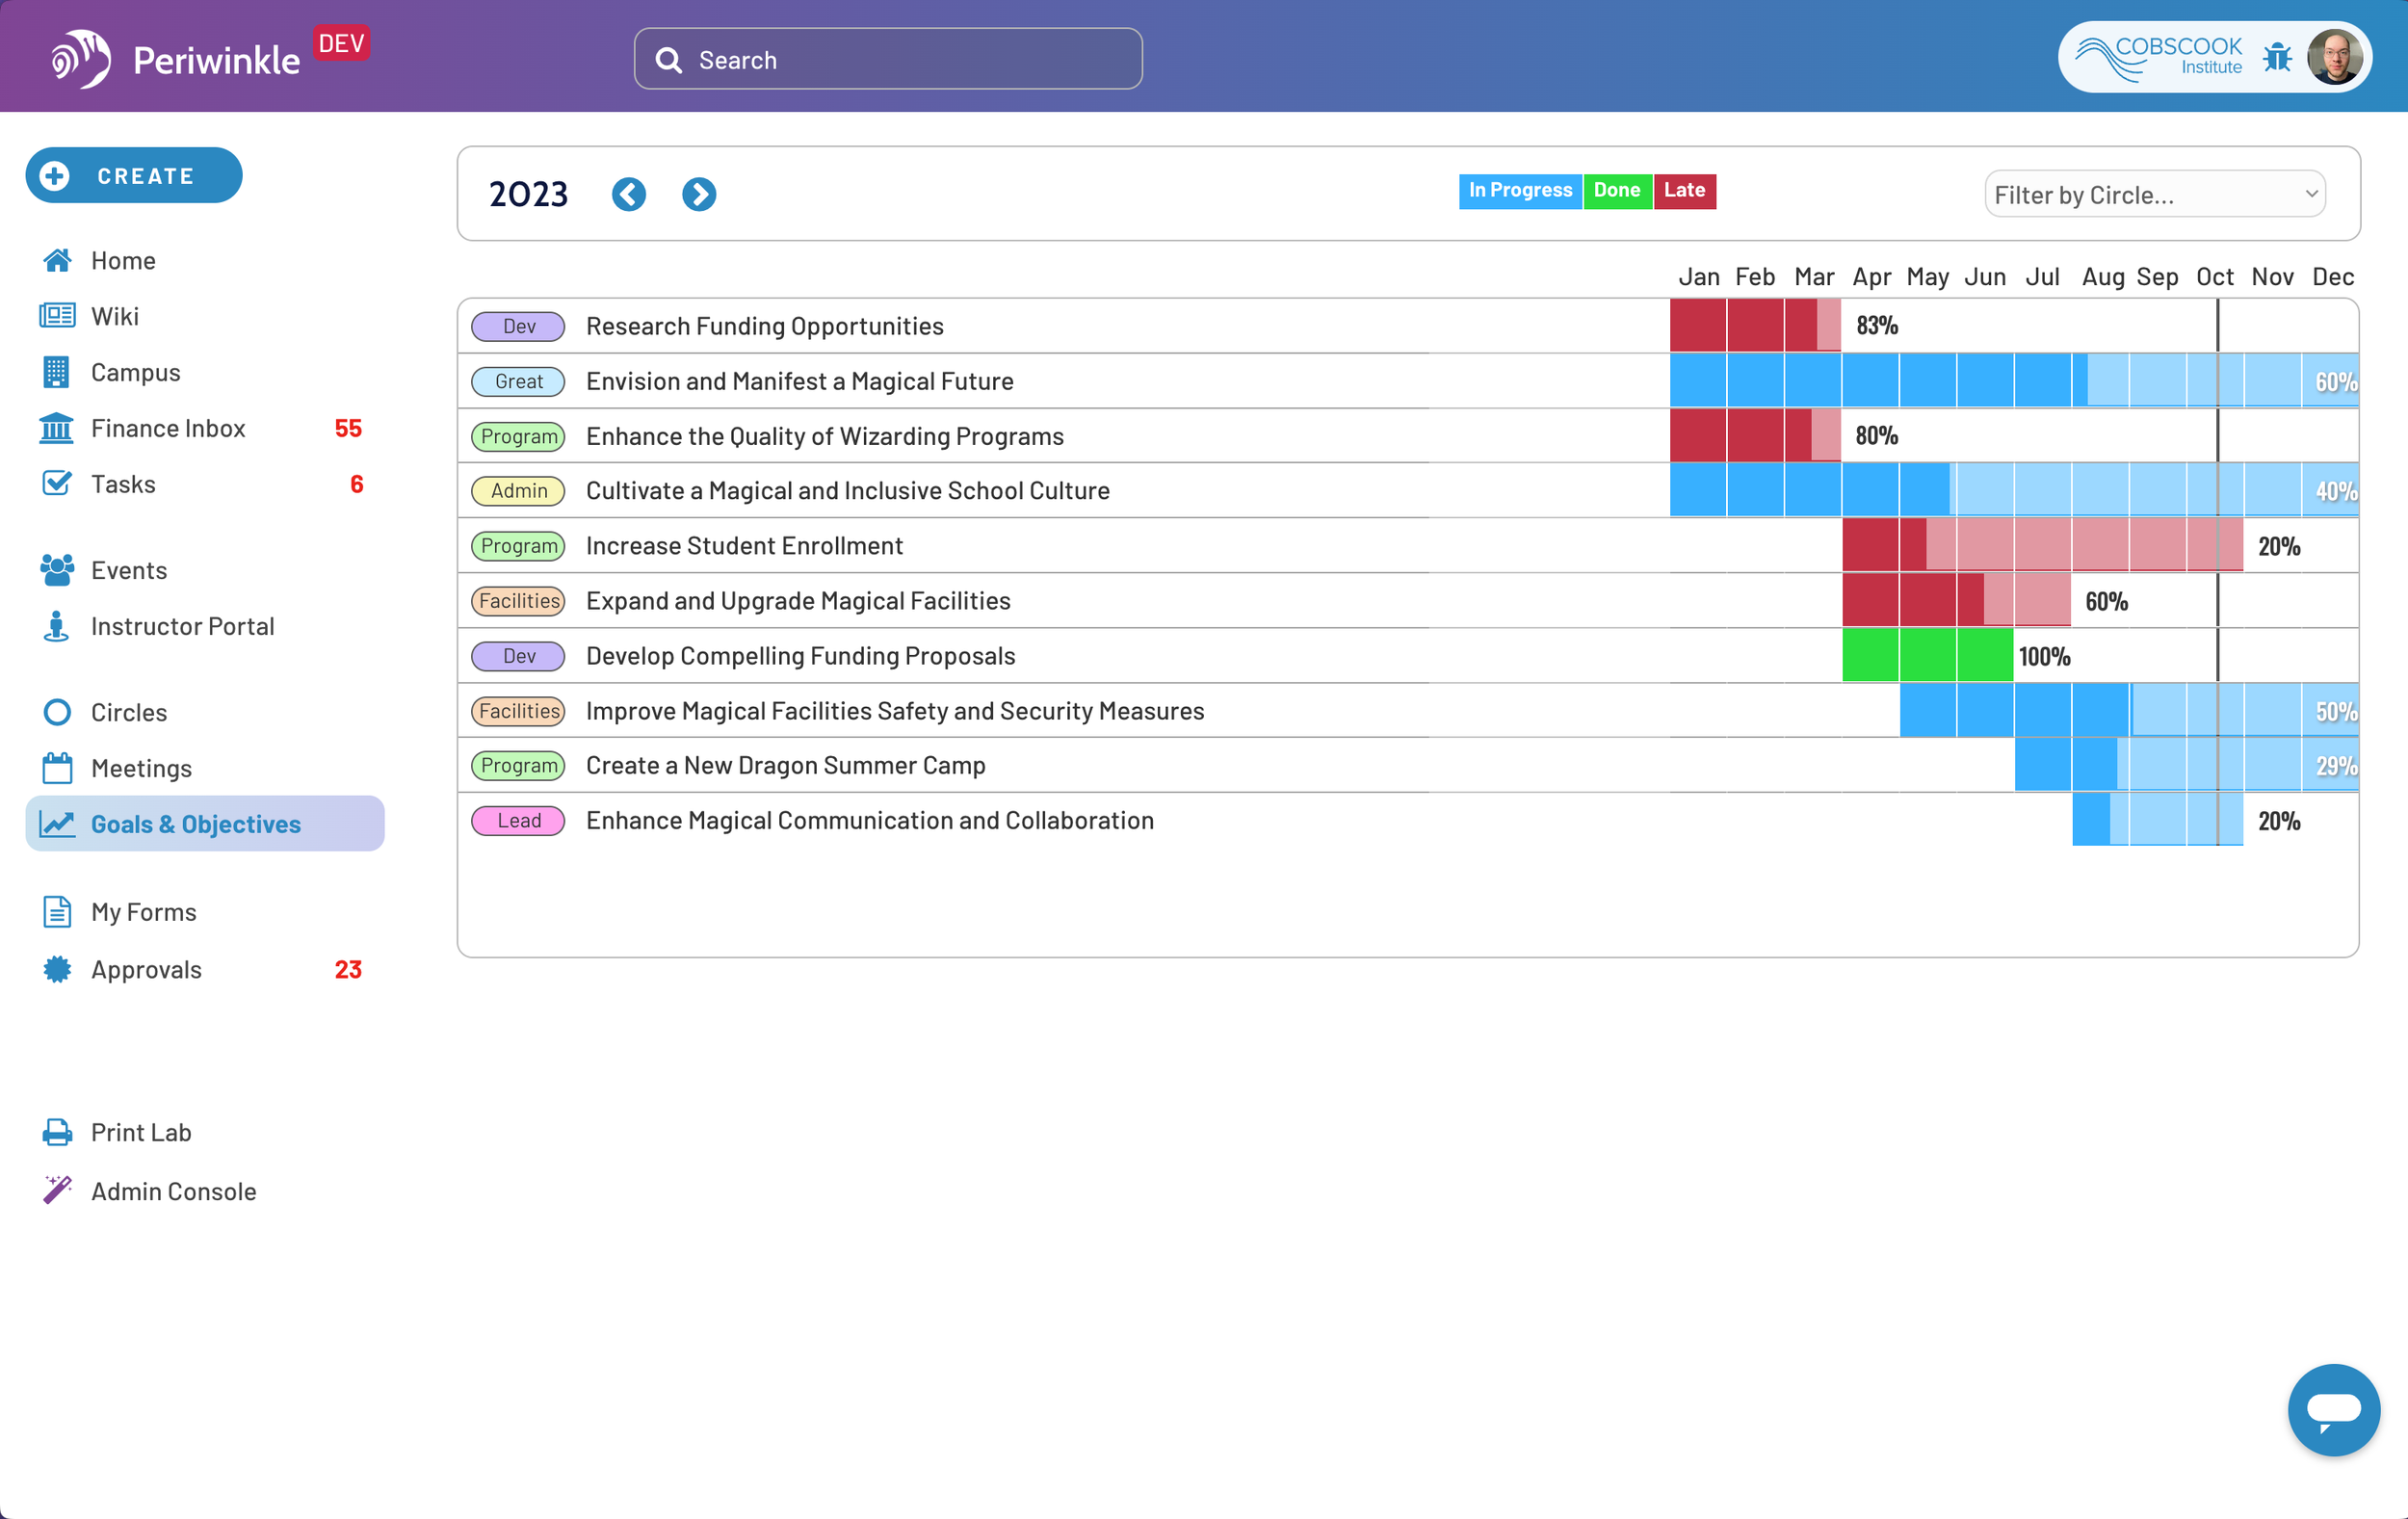Toggle the Late status legend filter
This screenshot has height=1519, width=2408.
[x=1684, y=190]
